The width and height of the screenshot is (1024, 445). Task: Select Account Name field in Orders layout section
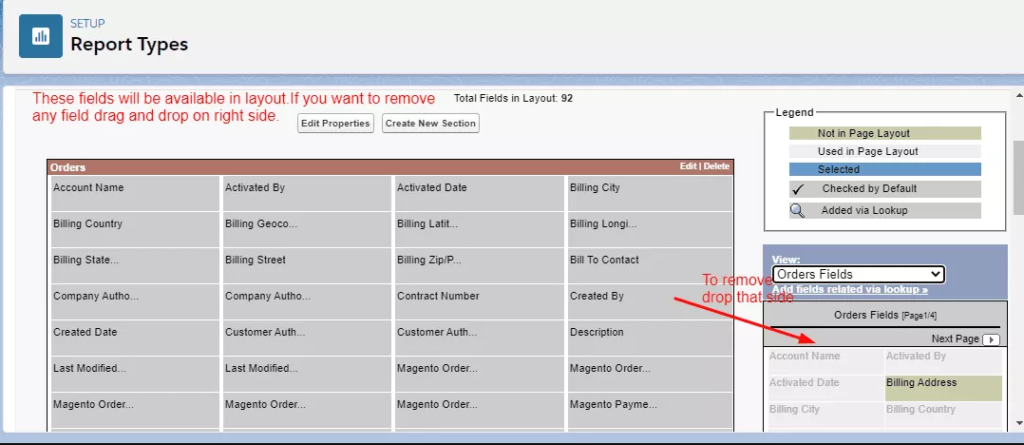[135, 193]
